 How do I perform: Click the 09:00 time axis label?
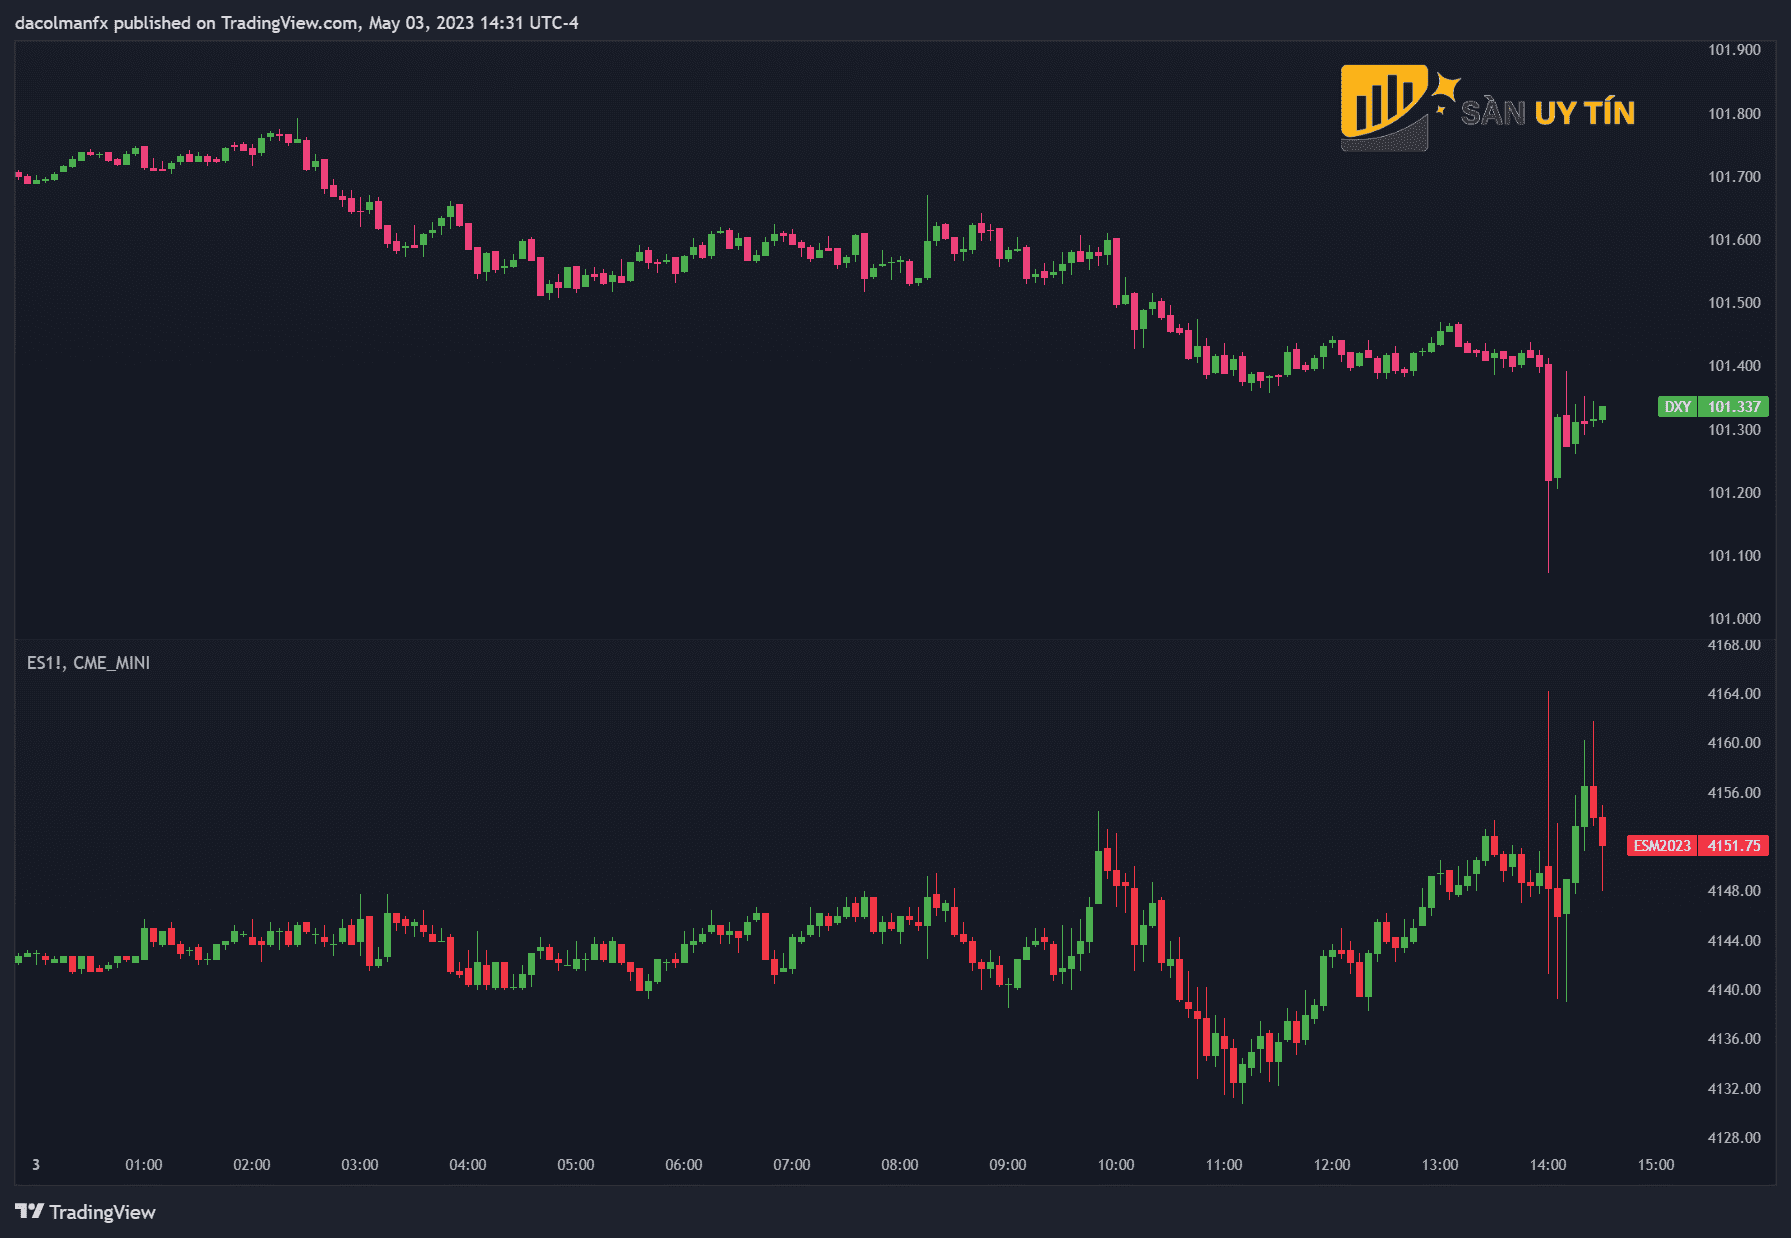pyautogui.click(x=1008, y=1165)
